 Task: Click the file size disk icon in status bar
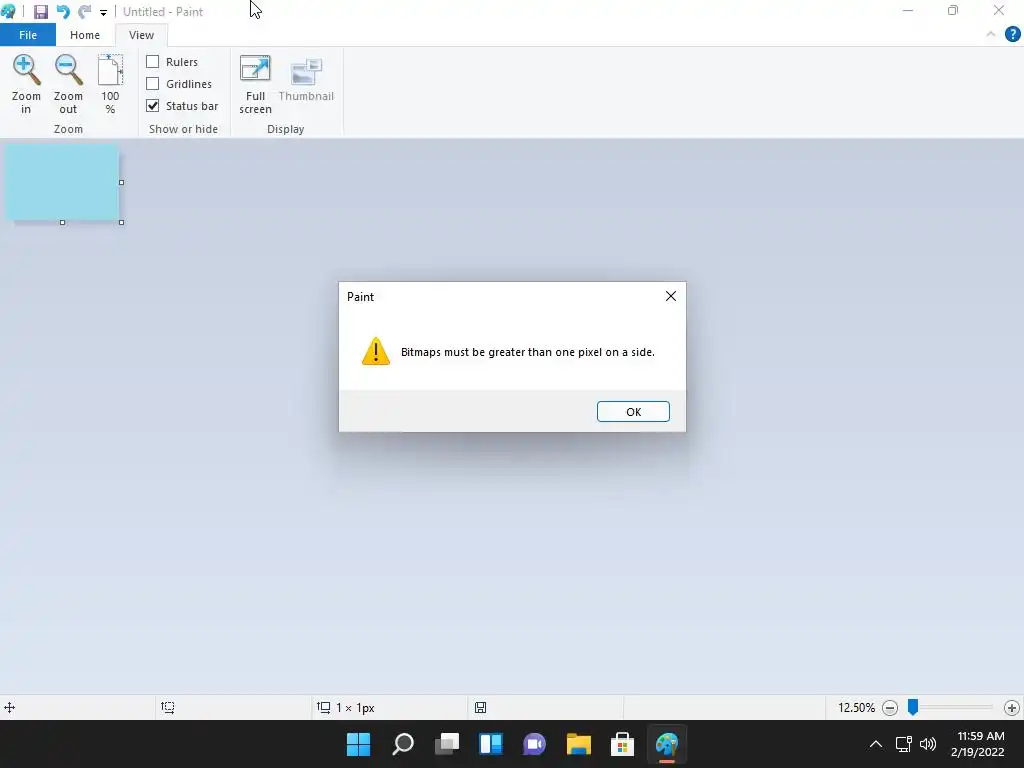481,707
